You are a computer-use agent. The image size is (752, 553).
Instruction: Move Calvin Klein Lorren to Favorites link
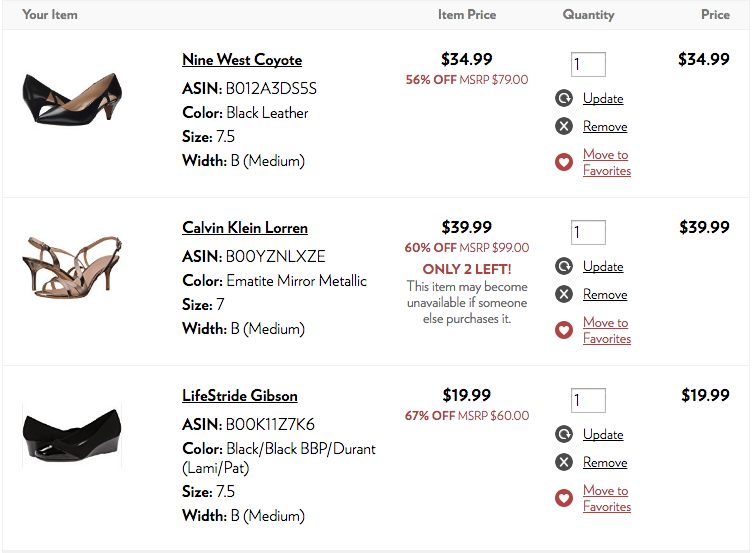607,330
